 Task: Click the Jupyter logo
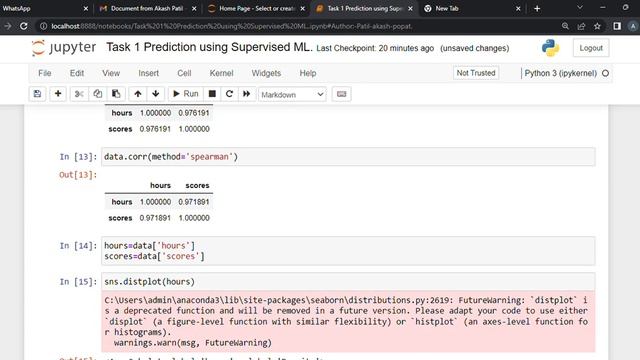tap(64, 48)
